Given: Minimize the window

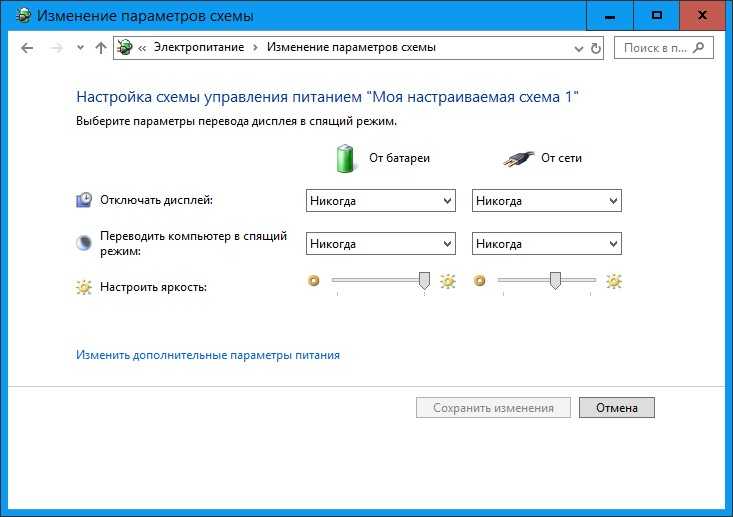Looking at the screenshot, I should pos(610,16).
